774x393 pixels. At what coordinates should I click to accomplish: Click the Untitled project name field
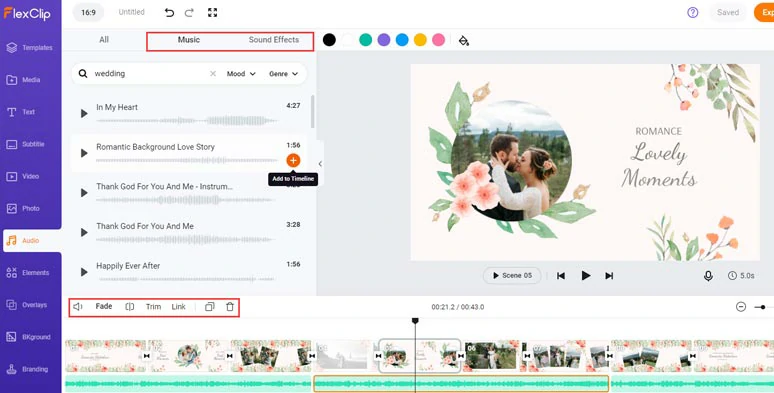coord(131,12)
